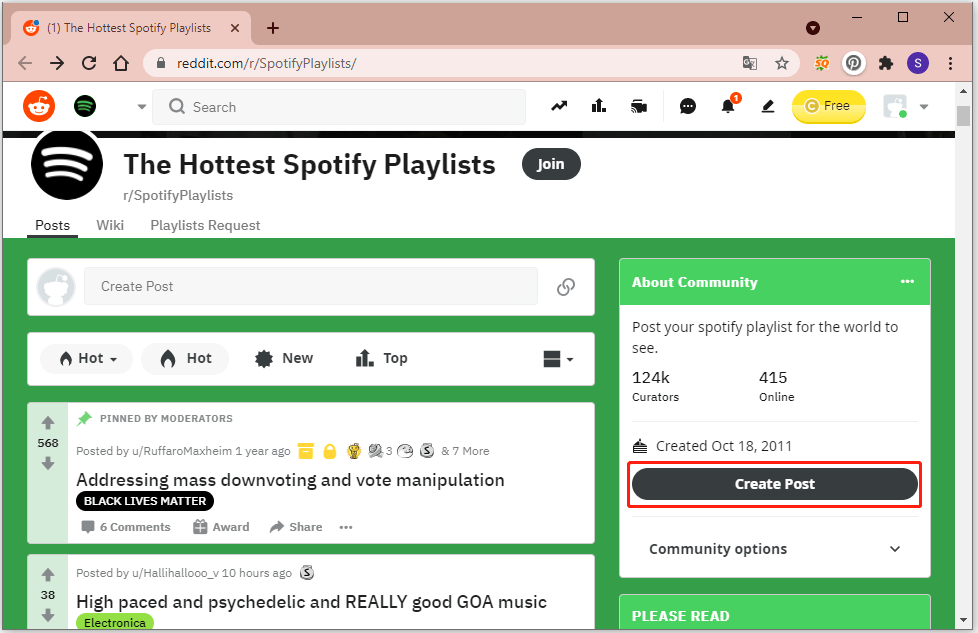978x633 pixels.
Task: Open the Chrome three-dot menu
Action: click(950, 63)
